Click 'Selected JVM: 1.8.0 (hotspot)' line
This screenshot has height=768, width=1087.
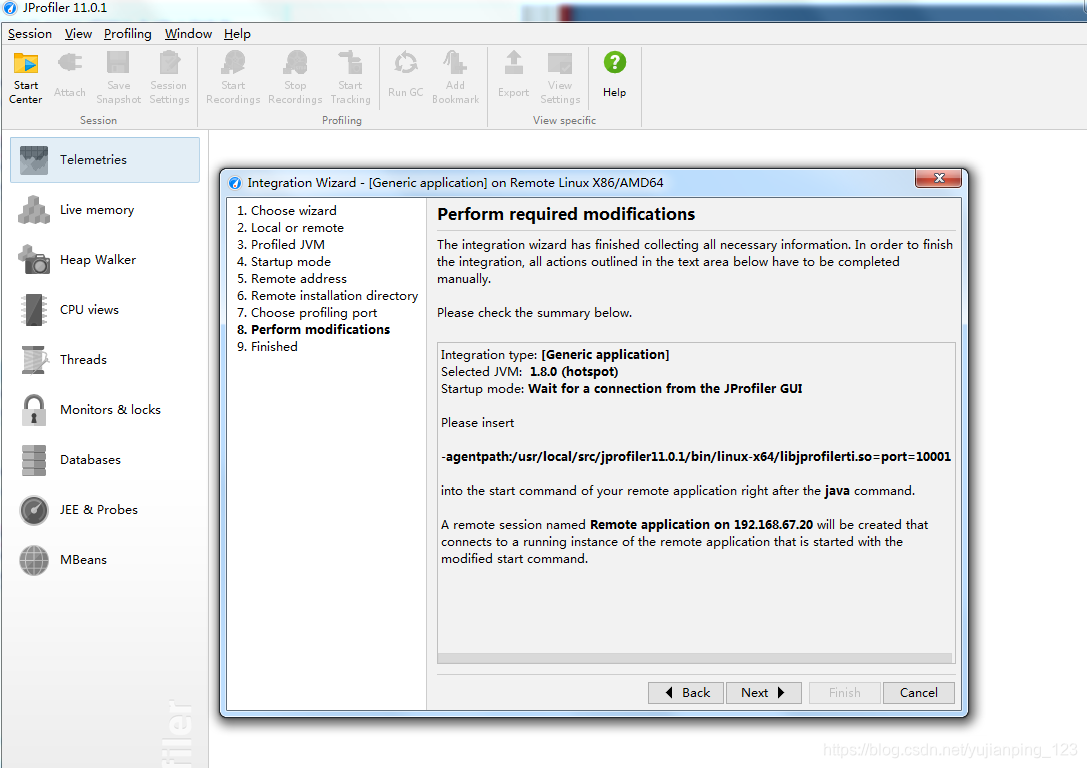coord(530,372)
